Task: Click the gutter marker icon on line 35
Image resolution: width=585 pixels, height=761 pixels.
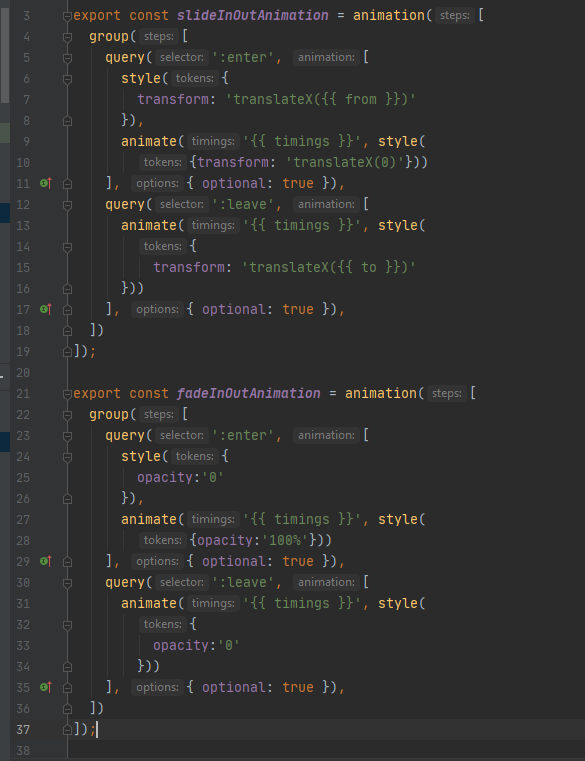Action: click(46, 687)
